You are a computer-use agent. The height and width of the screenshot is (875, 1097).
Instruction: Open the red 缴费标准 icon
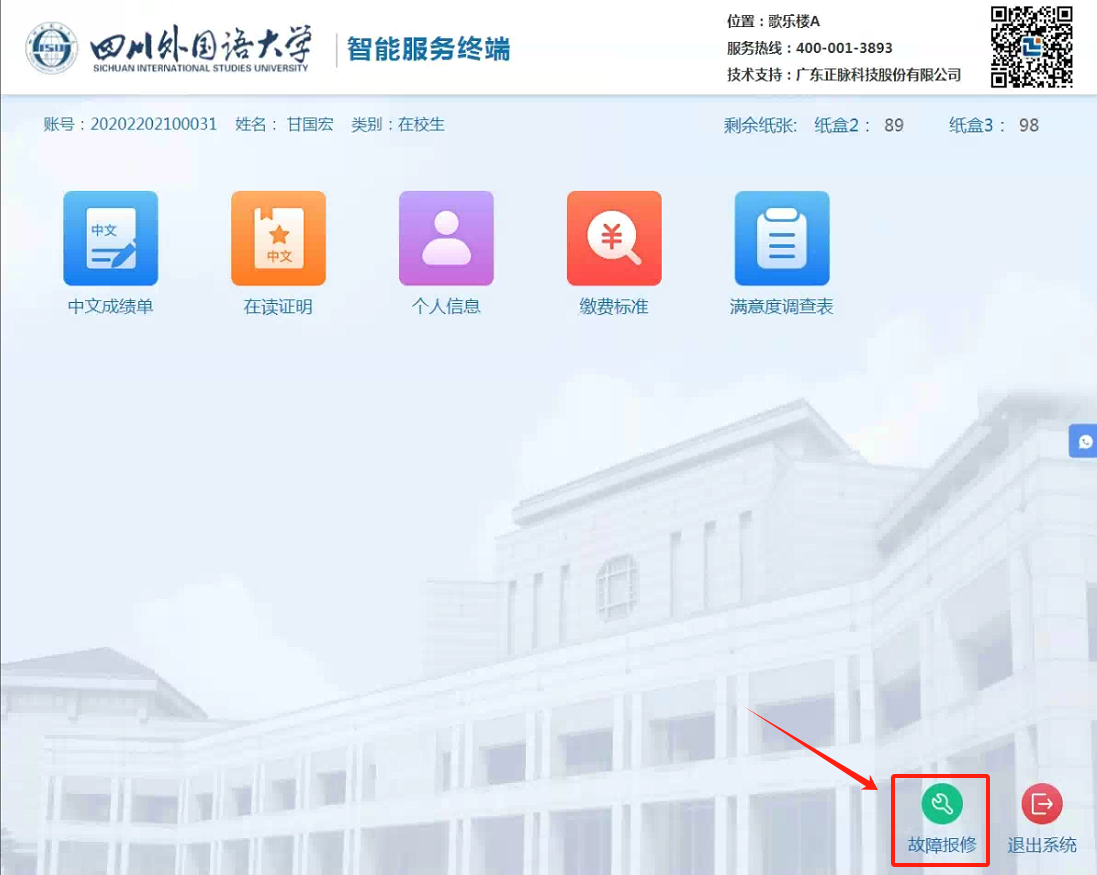click(614, 239)
